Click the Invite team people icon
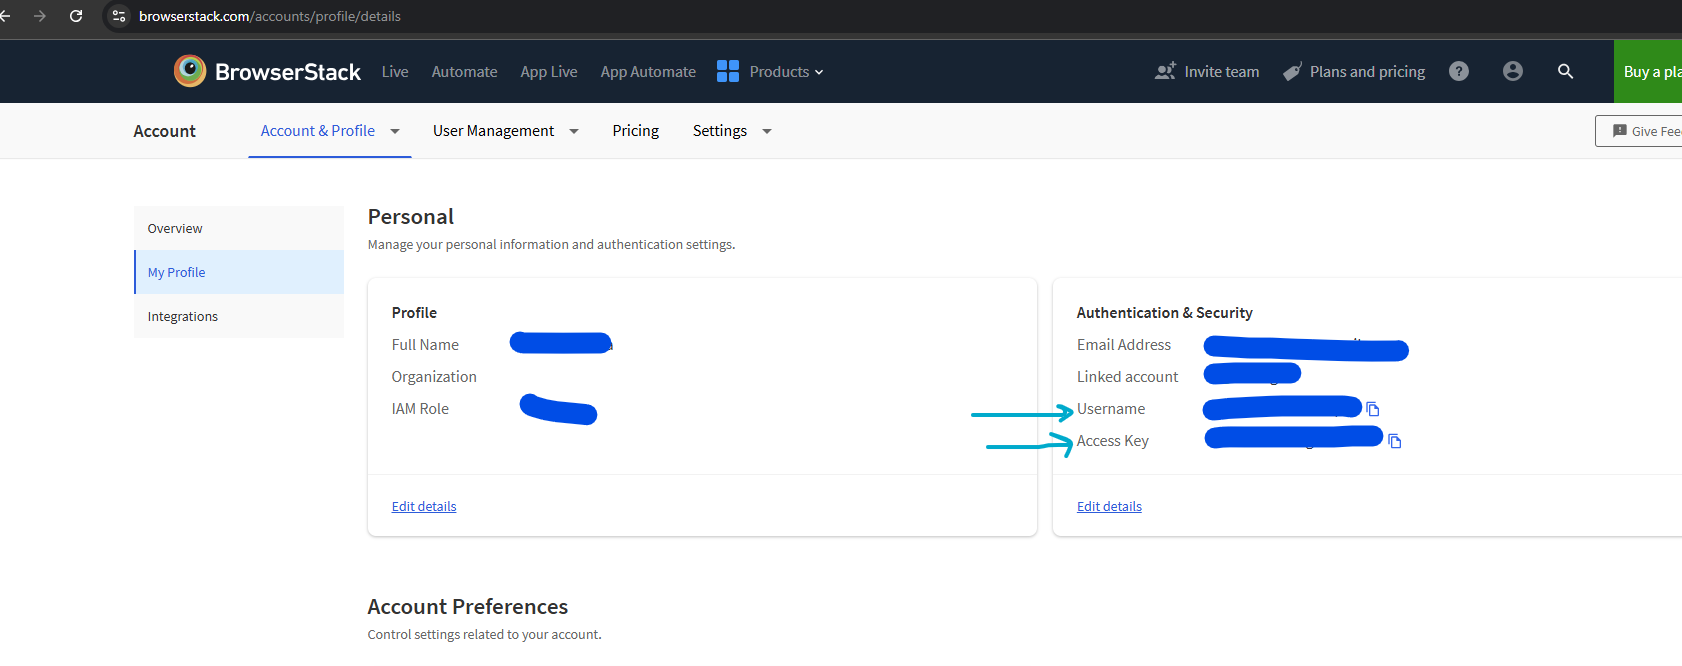This screenshot has height=666, width=1682. click(x=1165, y=71)
